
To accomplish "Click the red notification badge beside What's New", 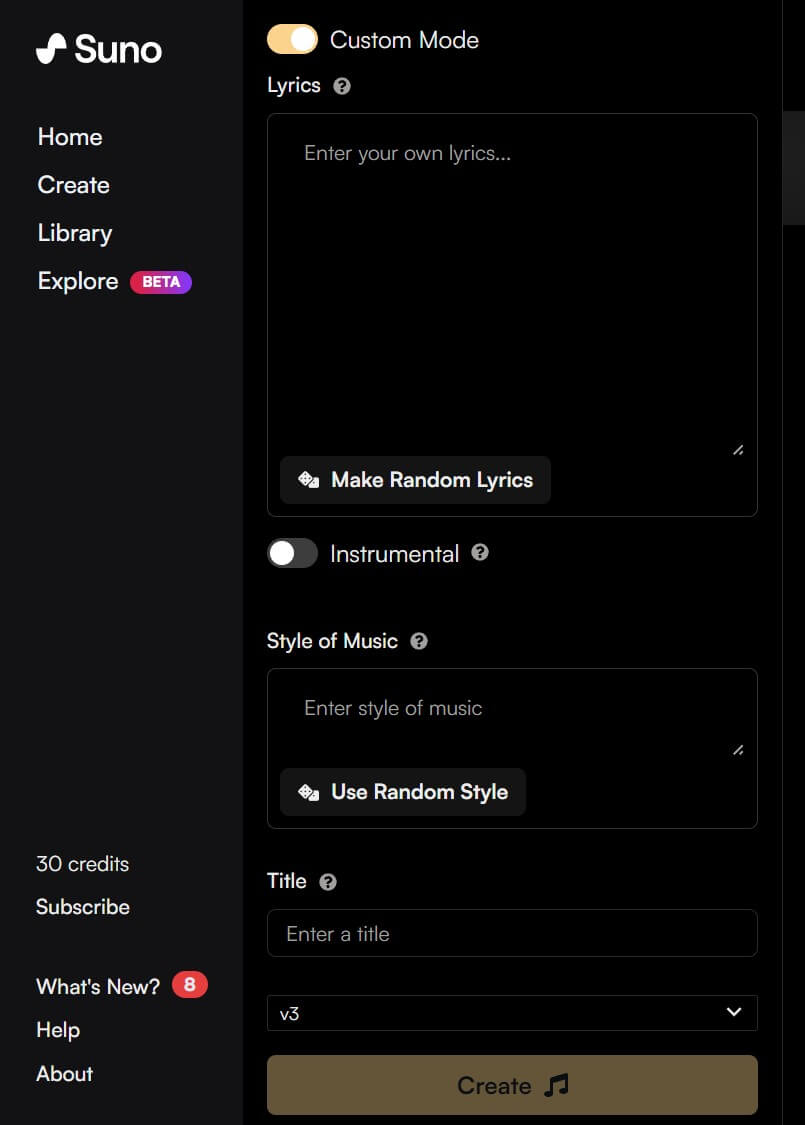I will pyautogui.click(x=189, y=984).
